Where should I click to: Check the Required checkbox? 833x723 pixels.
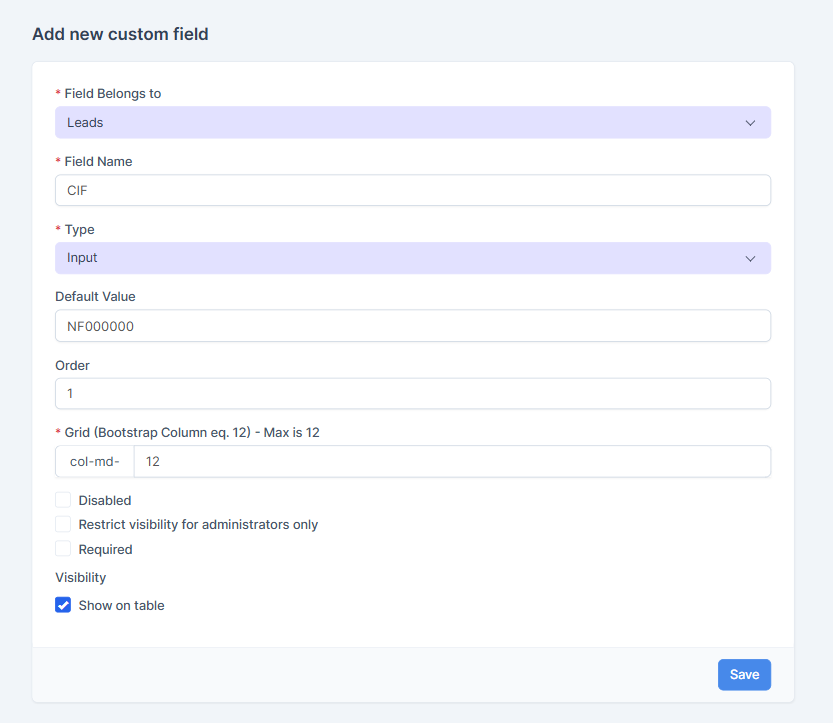pyautogui.click(x=63, y=549)
